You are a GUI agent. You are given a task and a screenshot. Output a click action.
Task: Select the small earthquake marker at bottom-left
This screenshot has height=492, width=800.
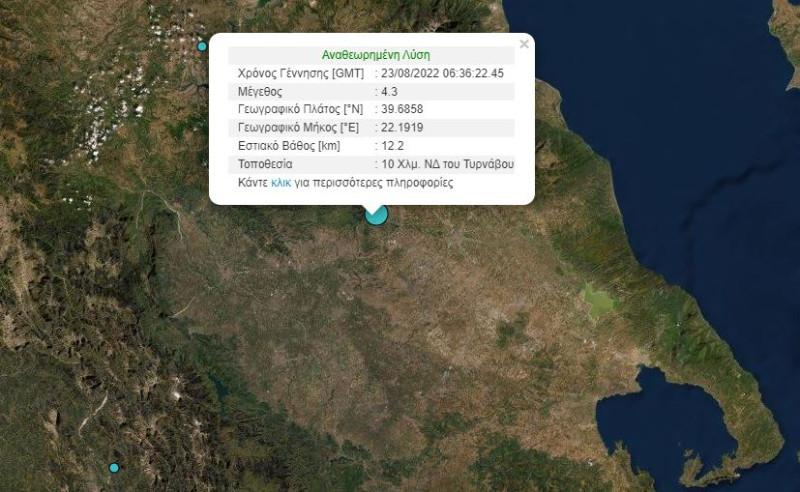[114, 468]
